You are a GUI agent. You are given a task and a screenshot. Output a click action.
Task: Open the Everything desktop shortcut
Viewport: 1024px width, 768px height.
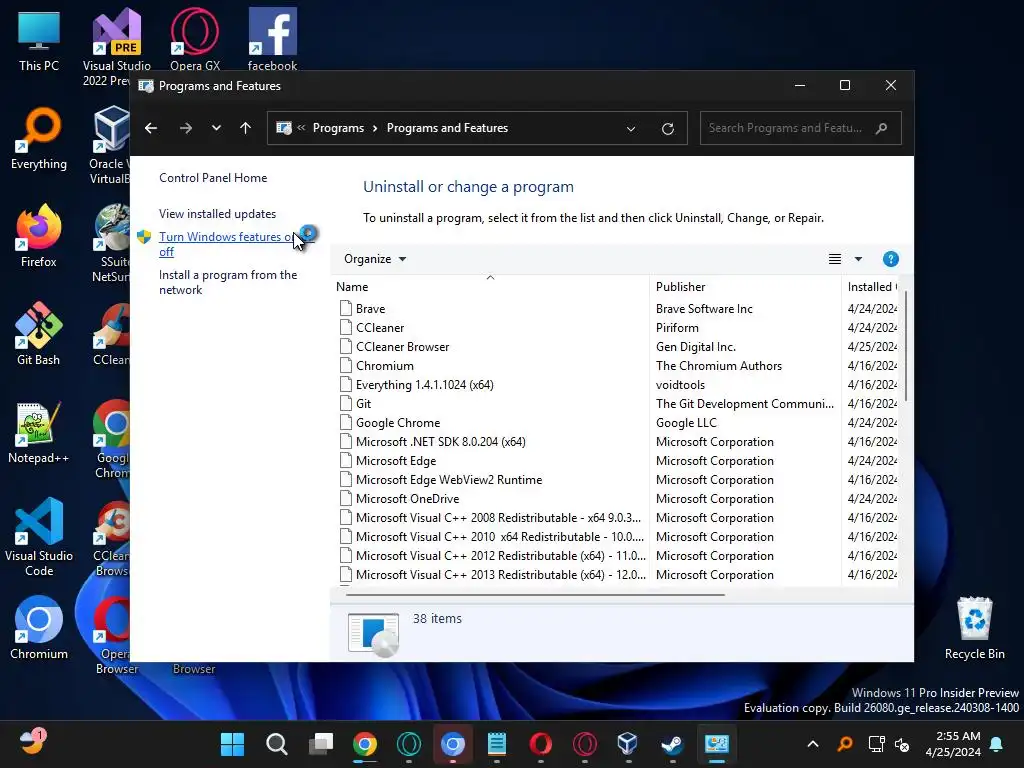39,138
